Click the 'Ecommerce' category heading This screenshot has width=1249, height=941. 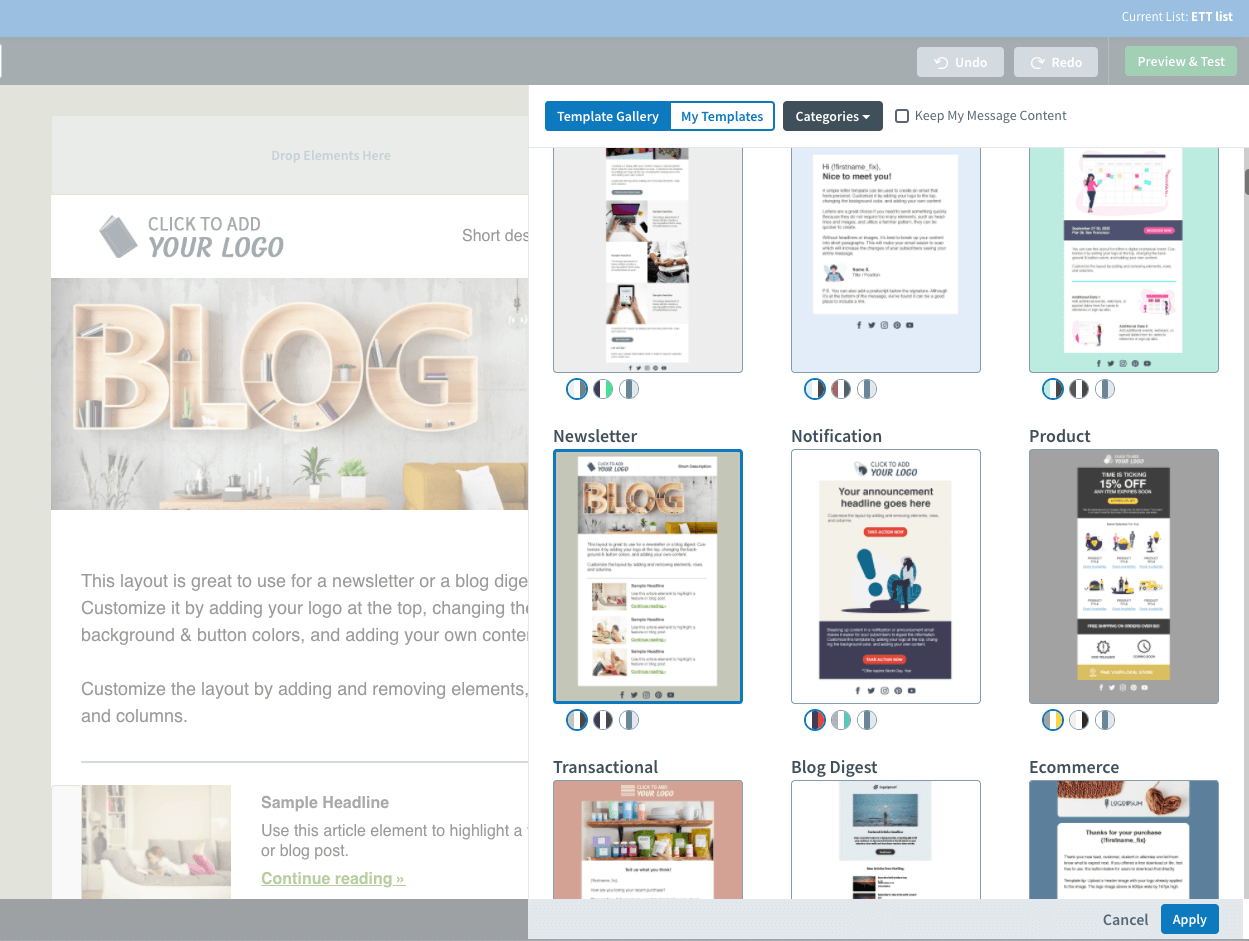coord(1074,767)
